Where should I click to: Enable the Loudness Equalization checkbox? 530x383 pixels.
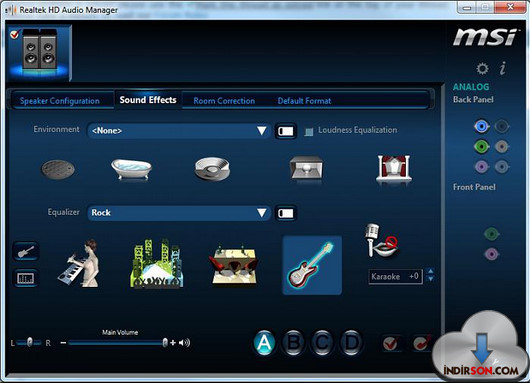point(309,131)
